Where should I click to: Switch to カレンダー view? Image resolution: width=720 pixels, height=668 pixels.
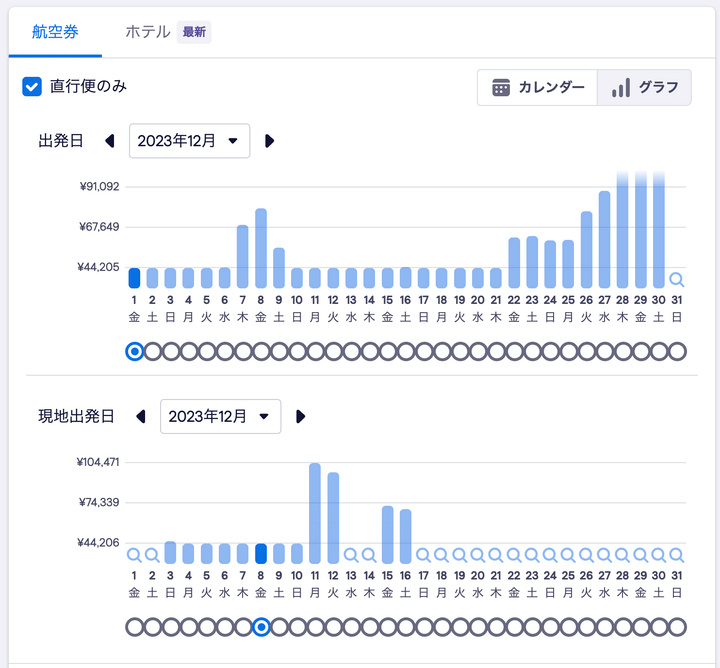(537, 87)
